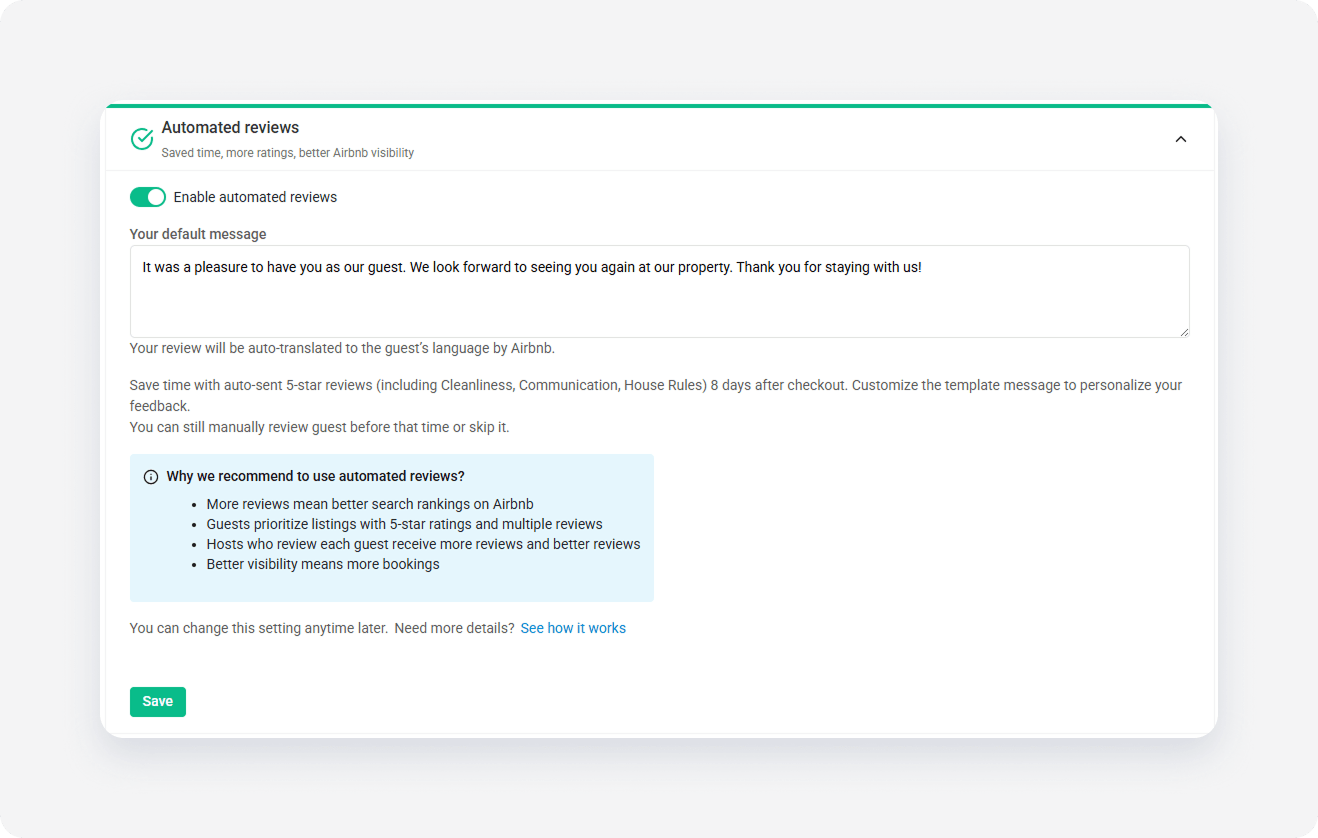The height and width of the screenshot is (838, 1318).
Task: Click the text resize handle of message box
Action: point(1183,331)
